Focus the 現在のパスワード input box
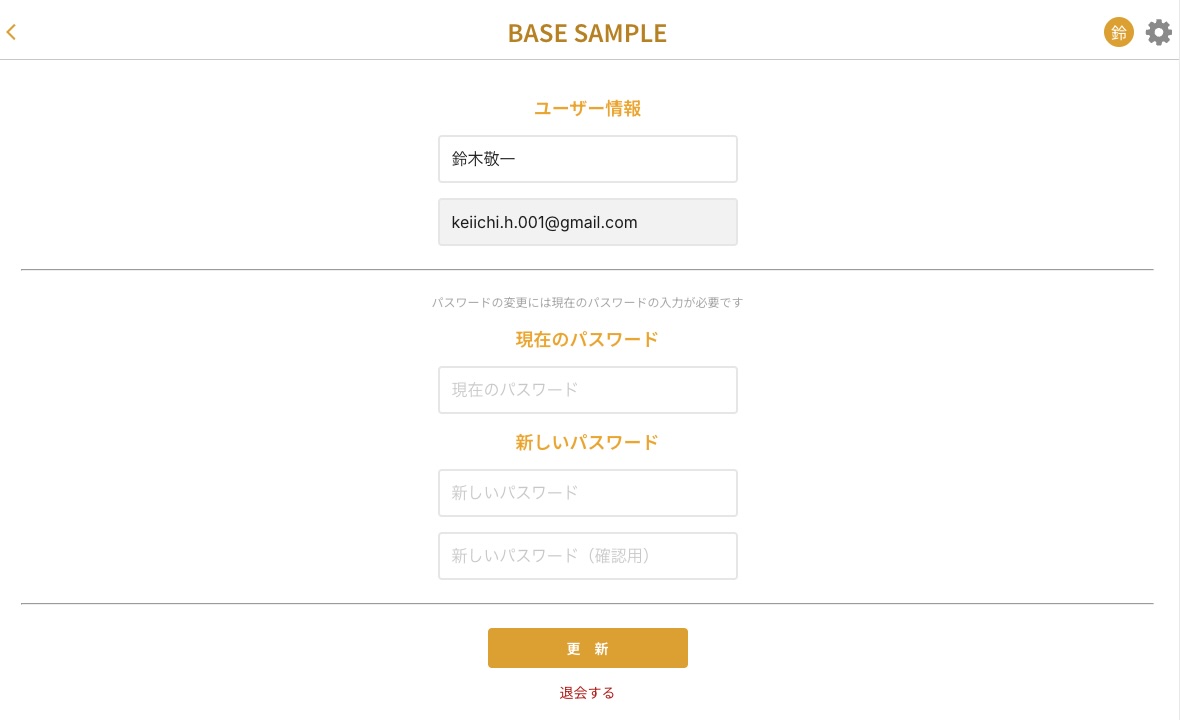The image size is (1180, 720). [x=588, y=390]
